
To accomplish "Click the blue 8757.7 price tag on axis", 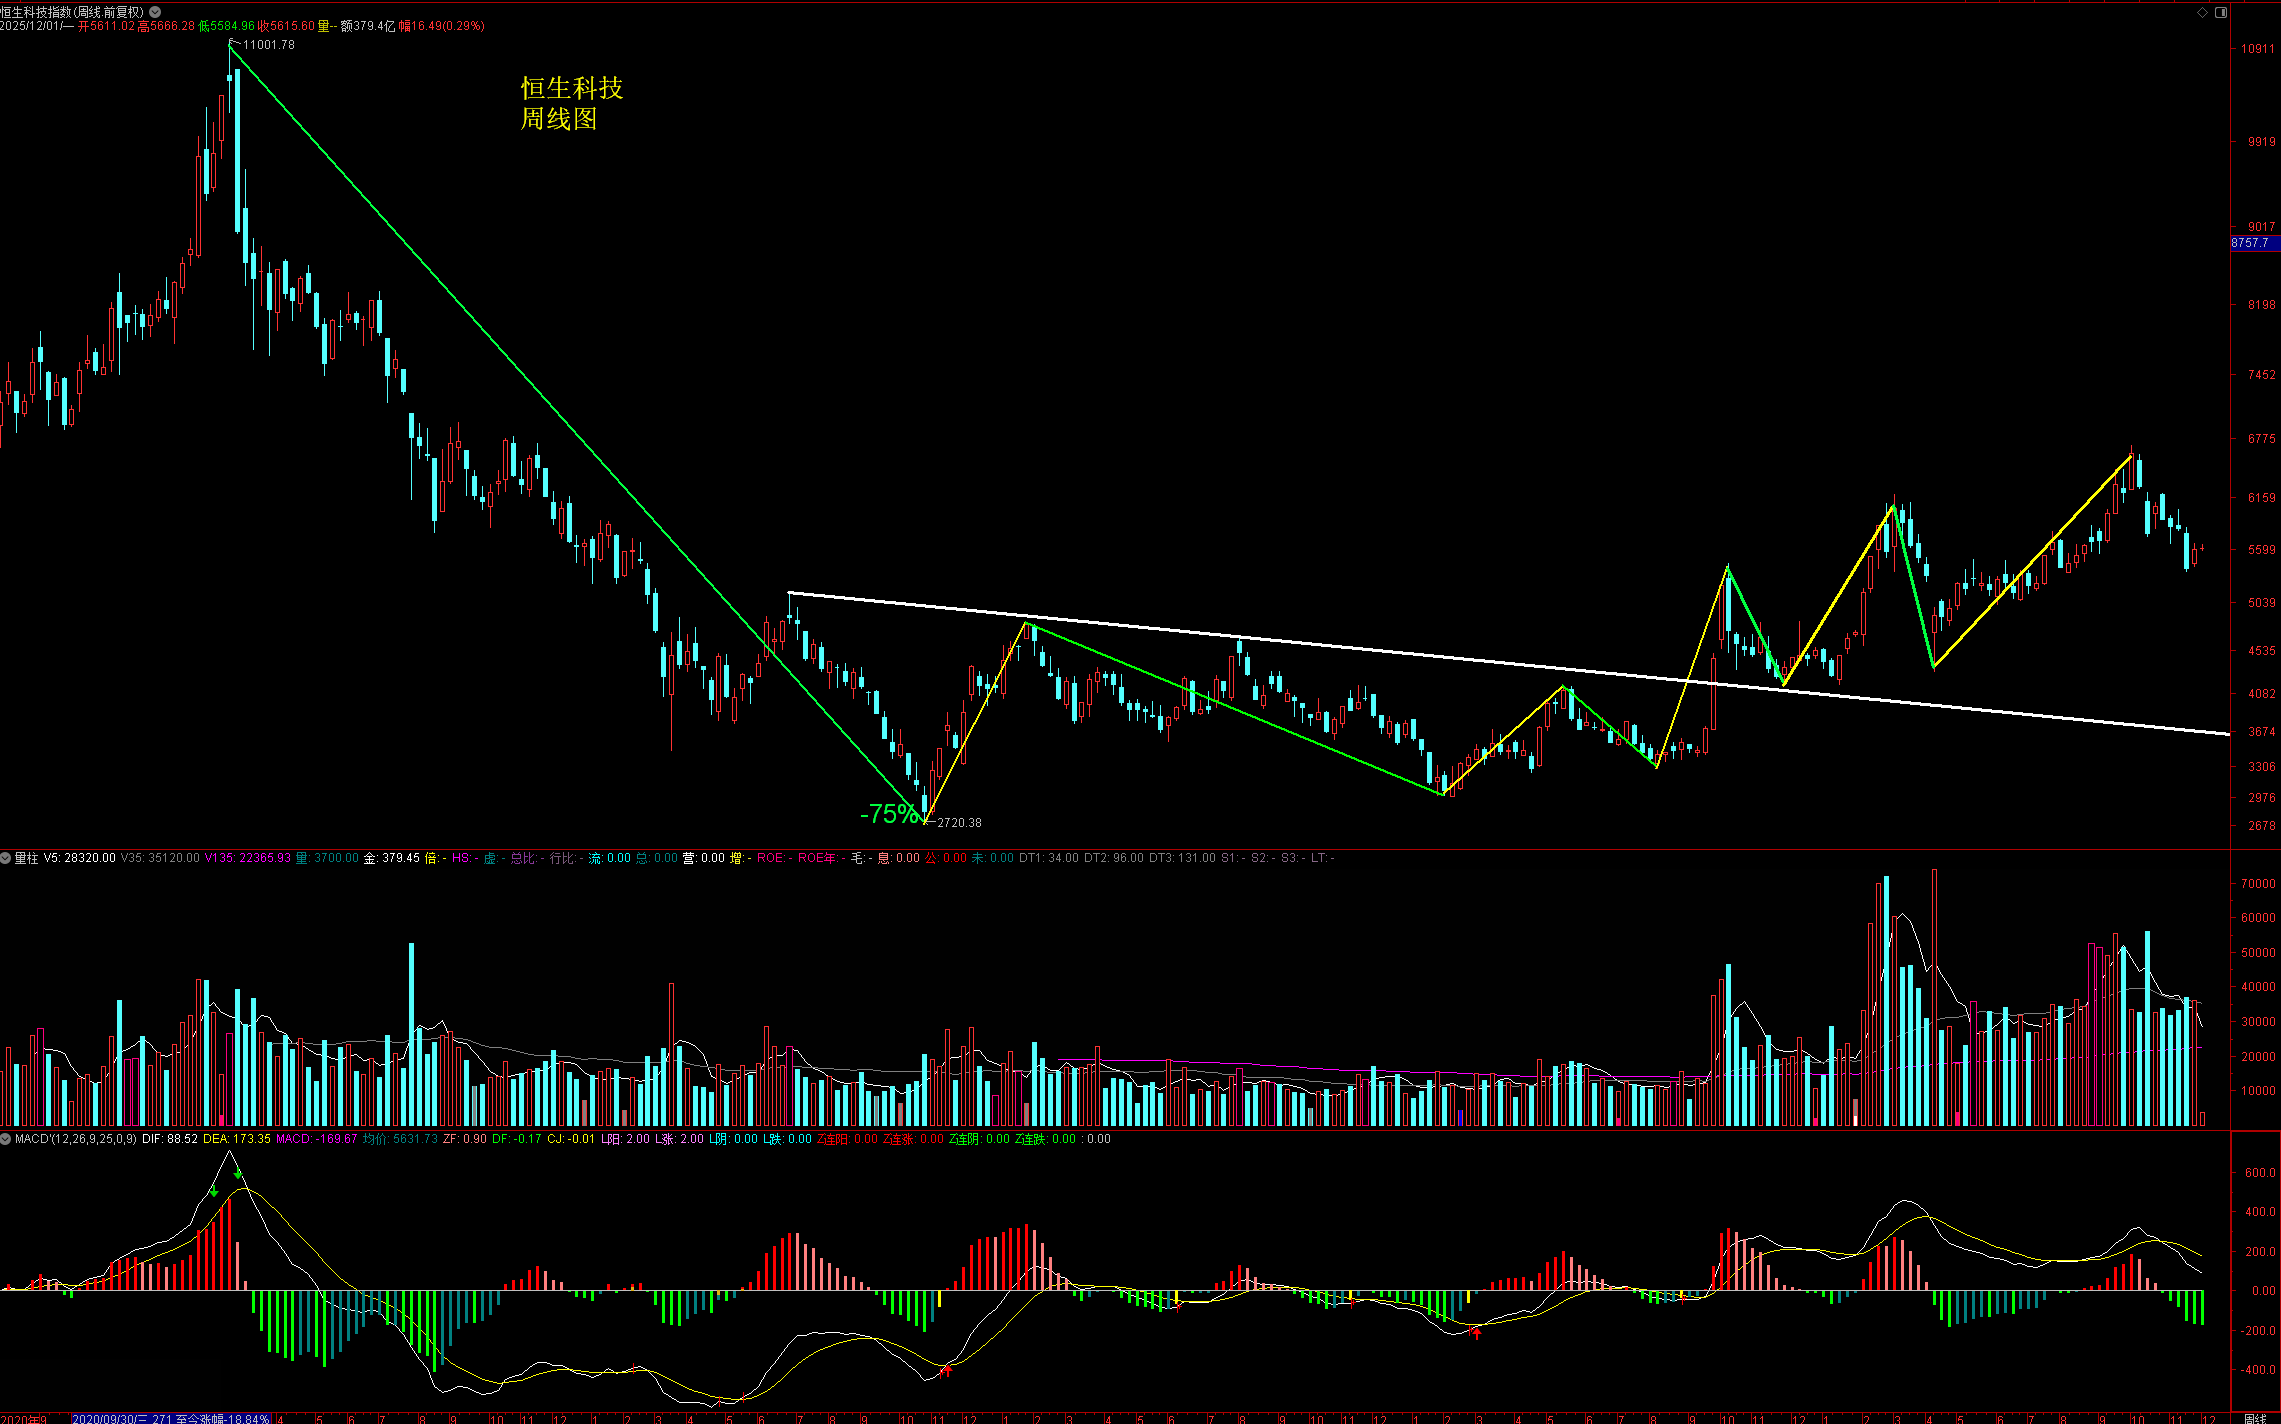I will pyautogui.click(x=2251, y=243).
